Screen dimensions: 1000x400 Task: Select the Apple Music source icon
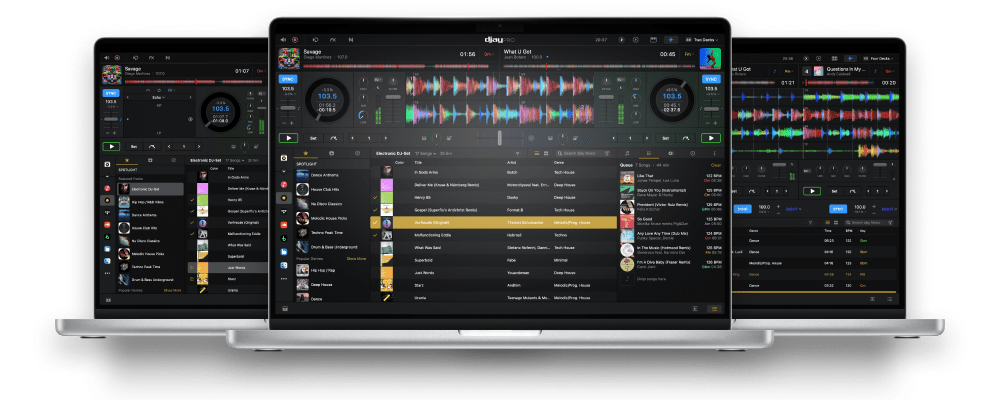[x=284, y=184]
